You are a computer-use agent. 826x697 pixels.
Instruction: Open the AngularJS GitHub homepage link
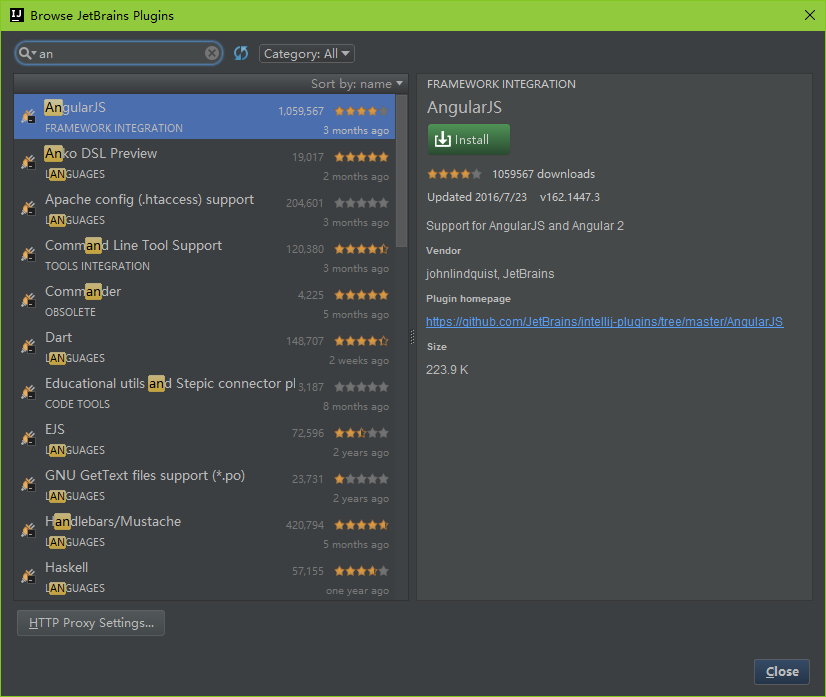click(604, 322)
